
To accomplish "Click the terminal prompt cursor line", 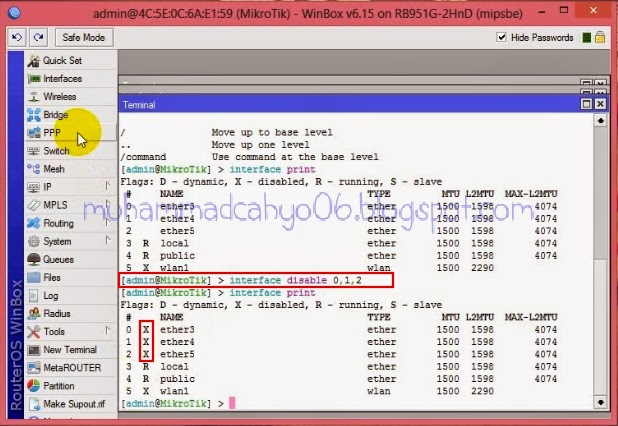I will tap(179, 403).
